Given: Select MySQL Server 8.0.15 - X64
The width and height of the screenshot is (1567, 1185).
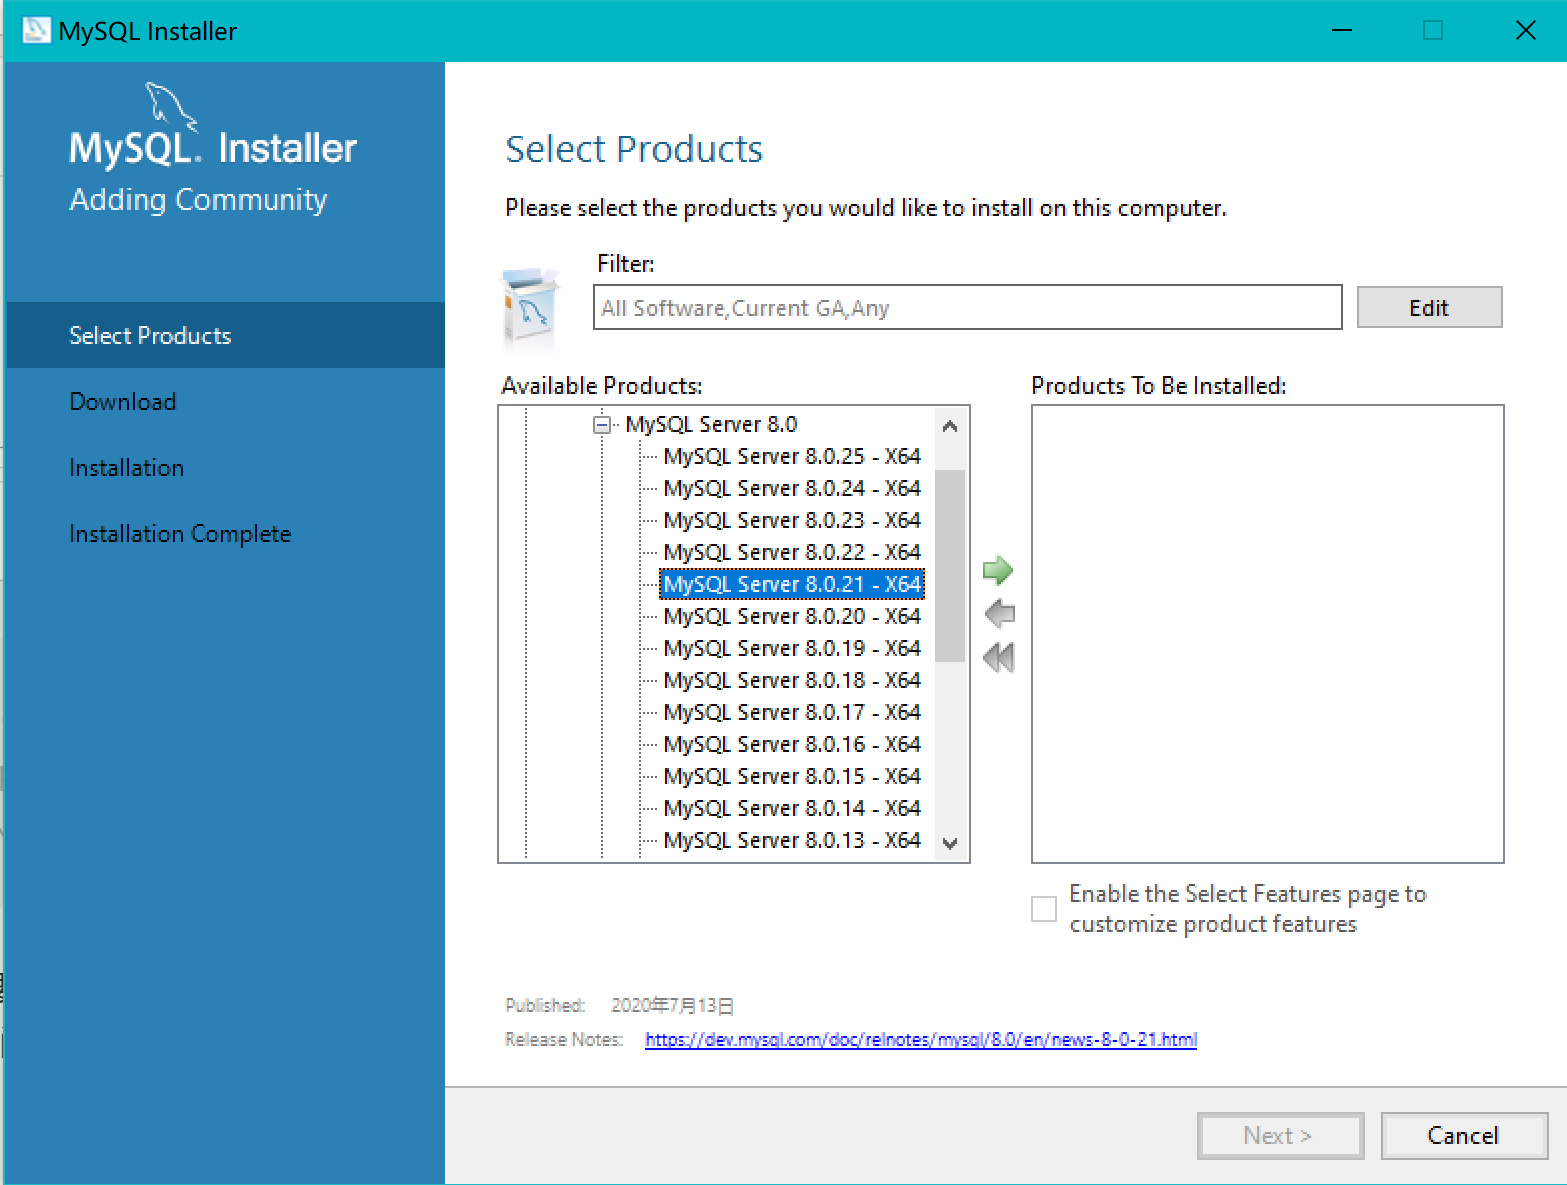Looking at the screenshot, I should pyautogui.click(x=792, y=776).
